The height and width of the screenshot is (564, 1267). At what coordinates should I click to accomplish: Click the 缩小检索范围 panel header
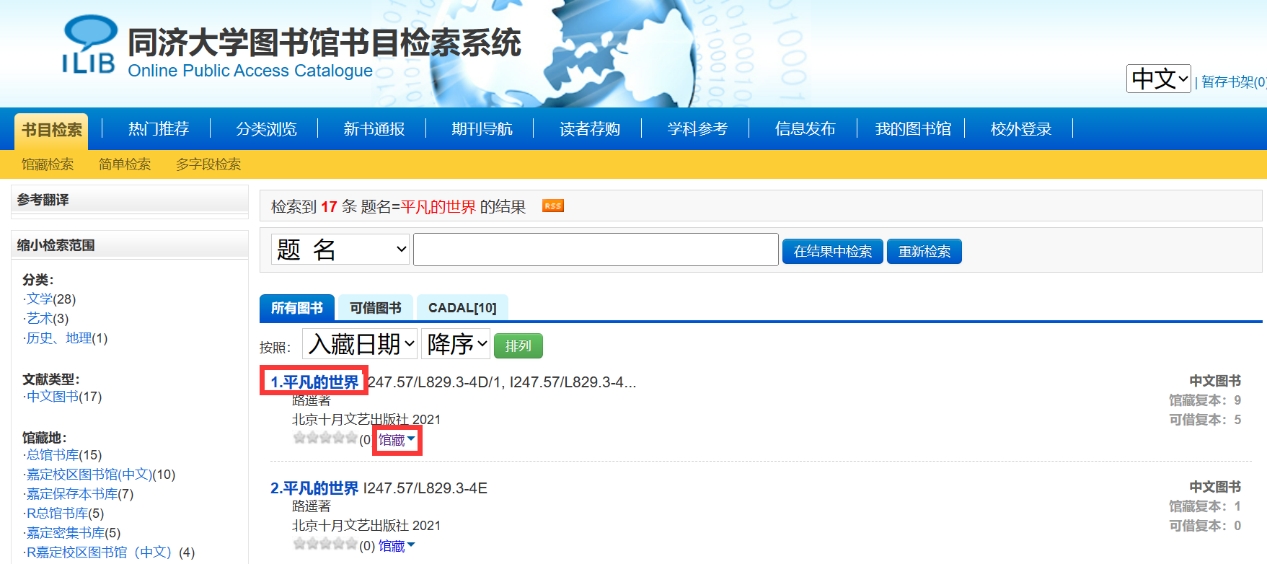pyautogui.click(x=129, y=245)
